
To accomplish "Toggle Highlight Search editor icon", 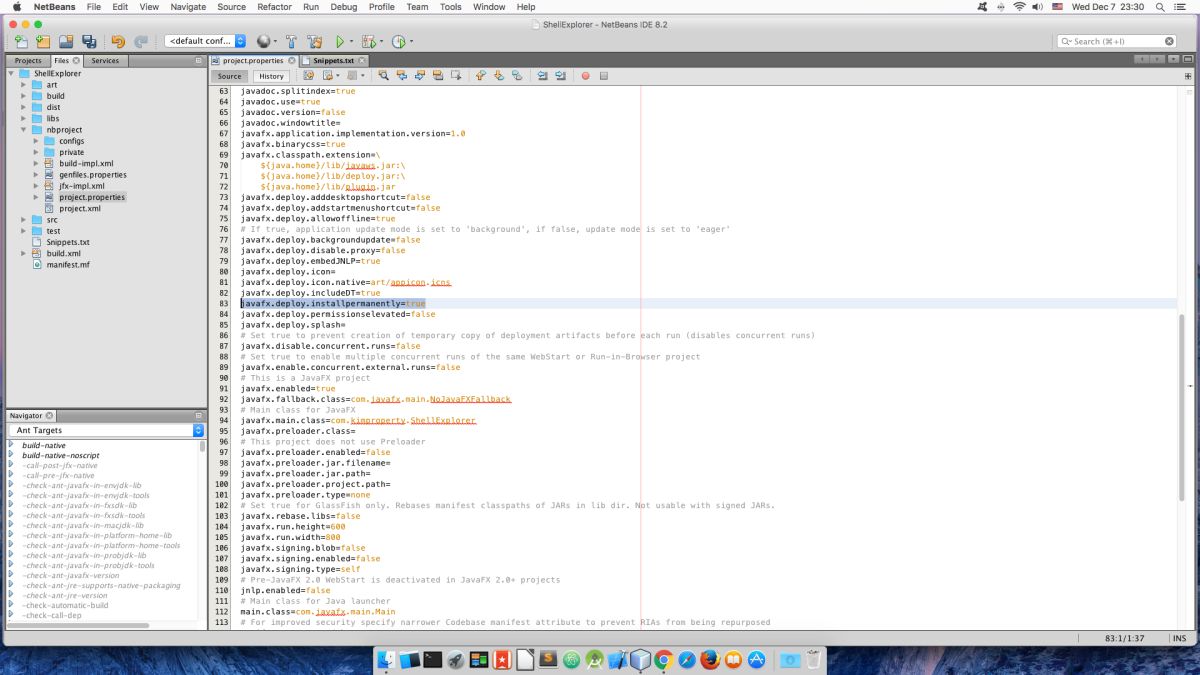I will pyautogui.click(x=438, y=75).
